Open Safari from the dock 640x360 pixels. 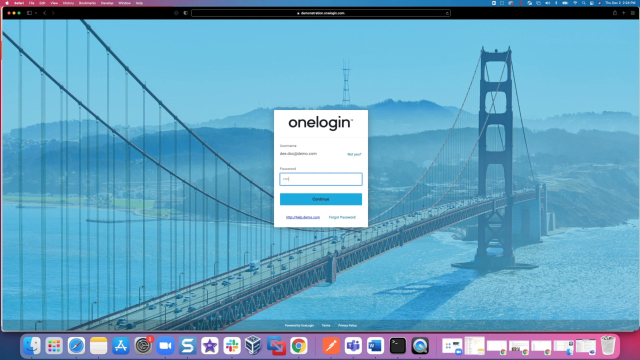[x=76, y=346]
